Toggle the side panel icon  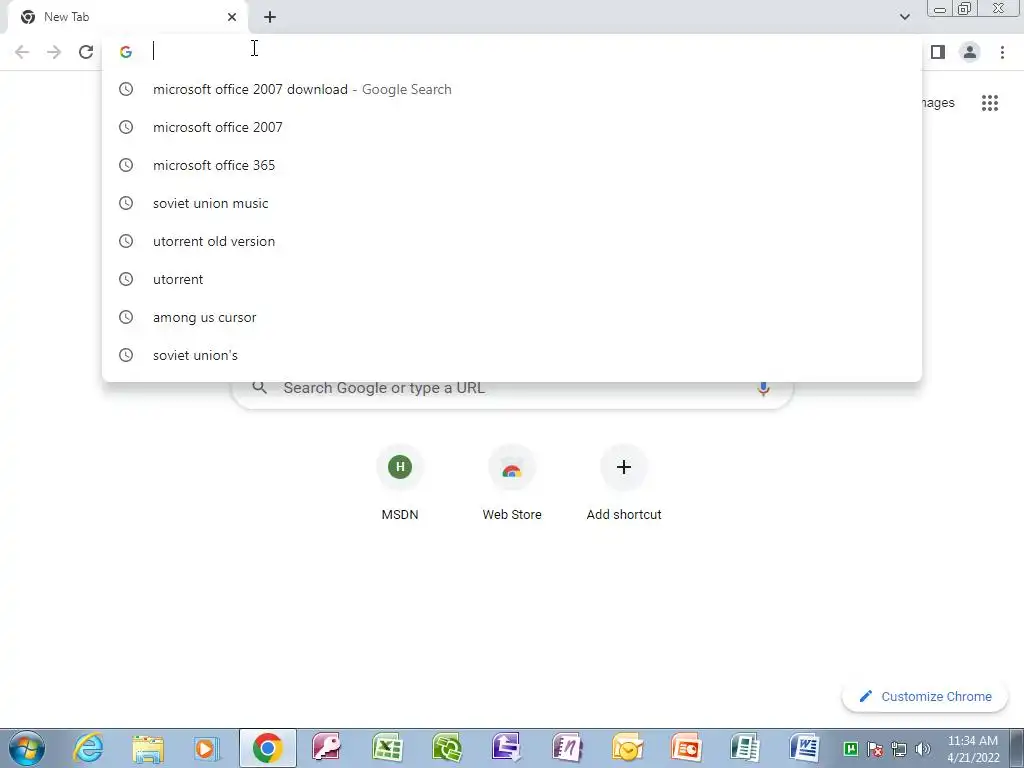[938, 52]
